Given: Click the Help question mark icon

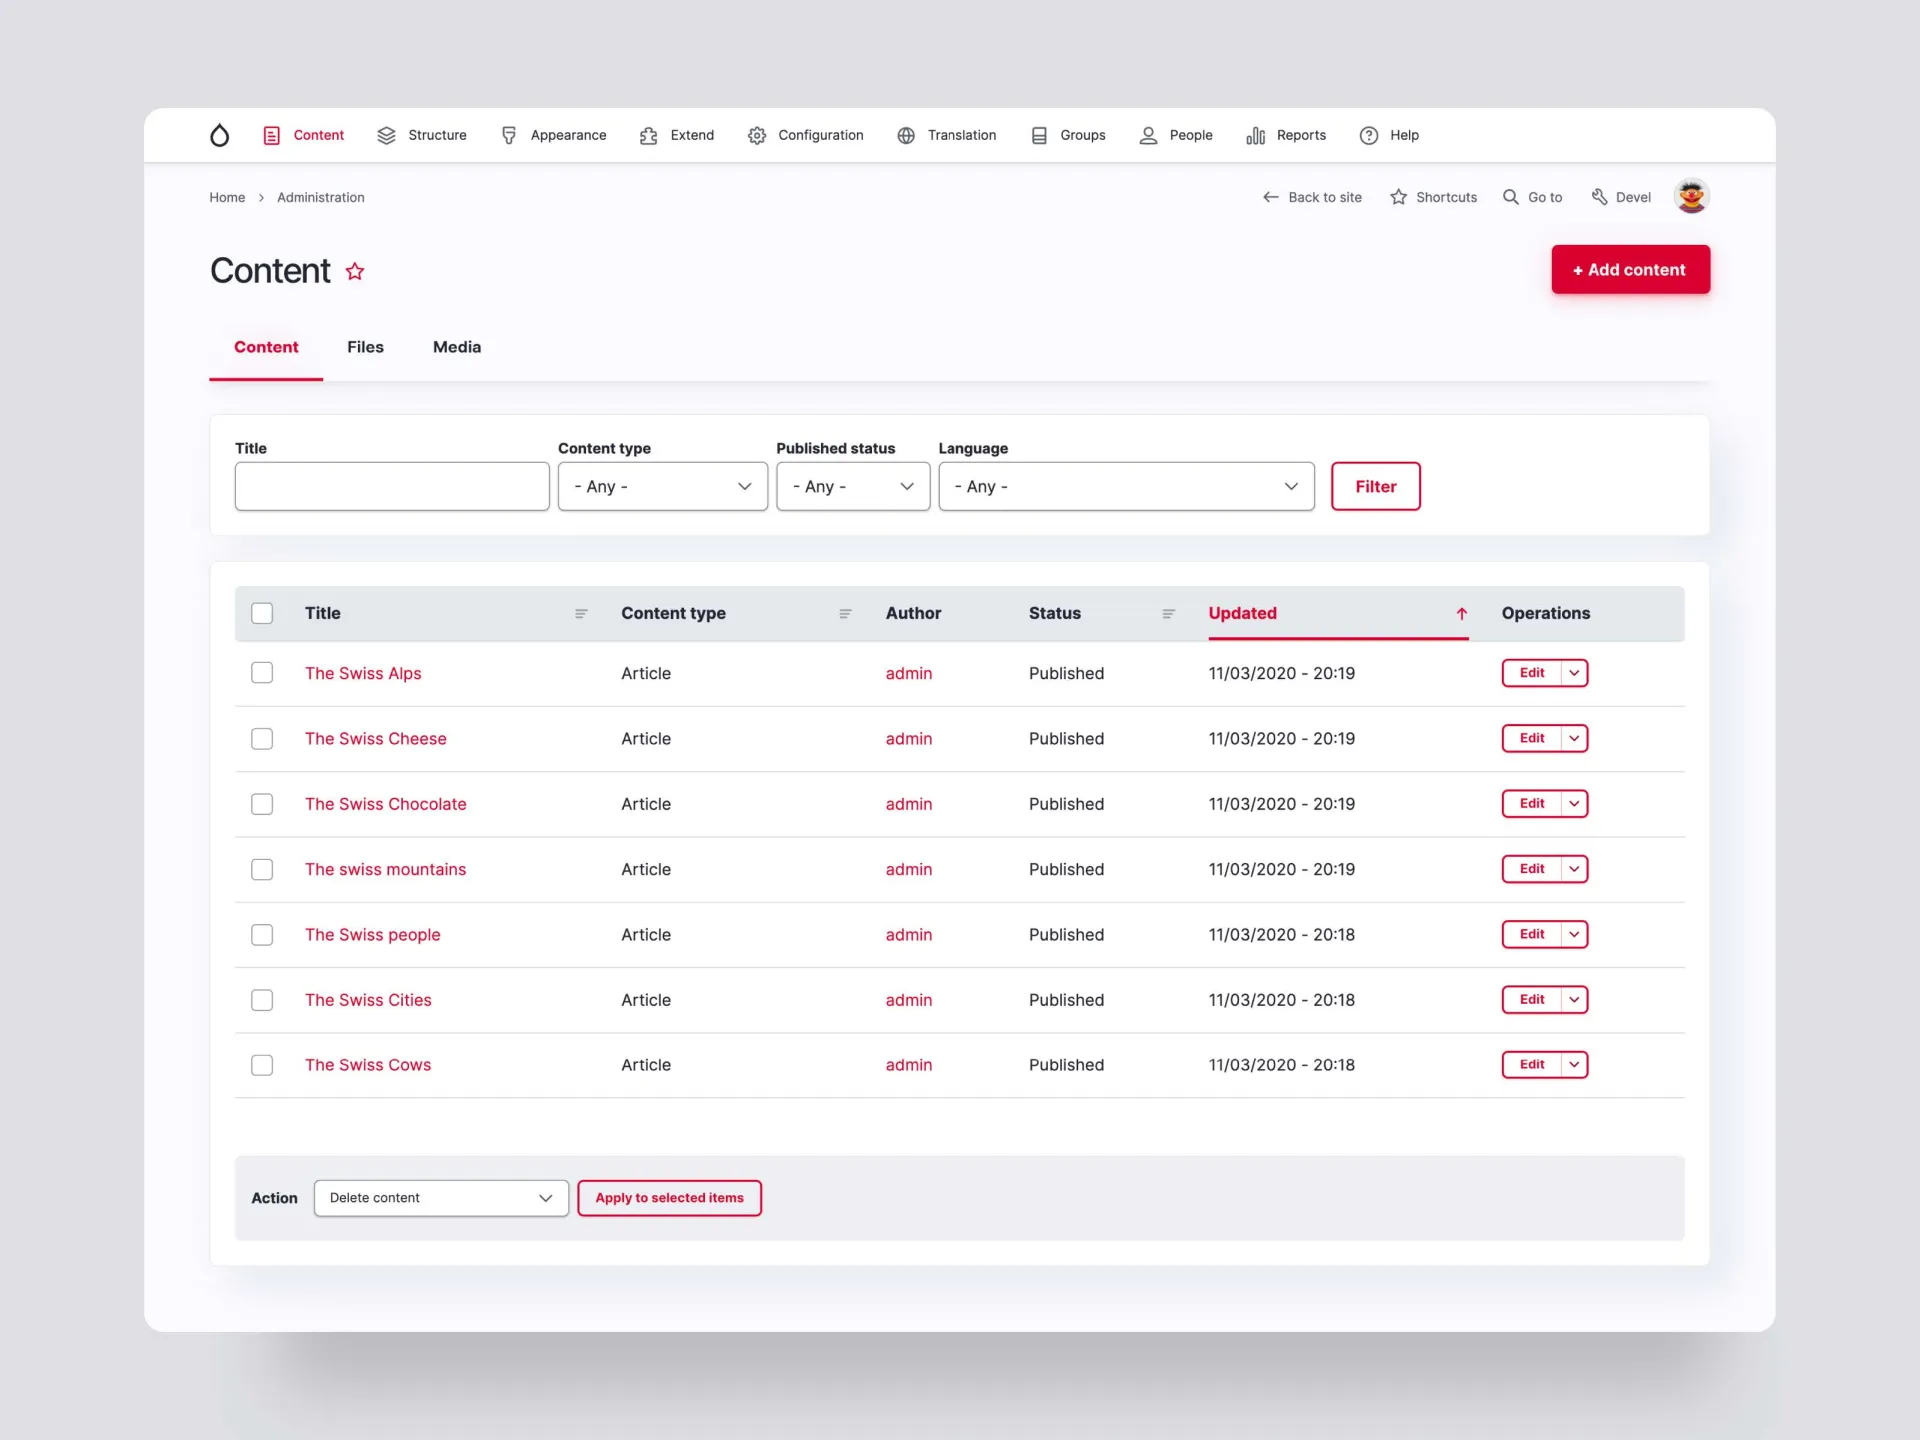Looking at the screenshot, I should point(1367,135).
